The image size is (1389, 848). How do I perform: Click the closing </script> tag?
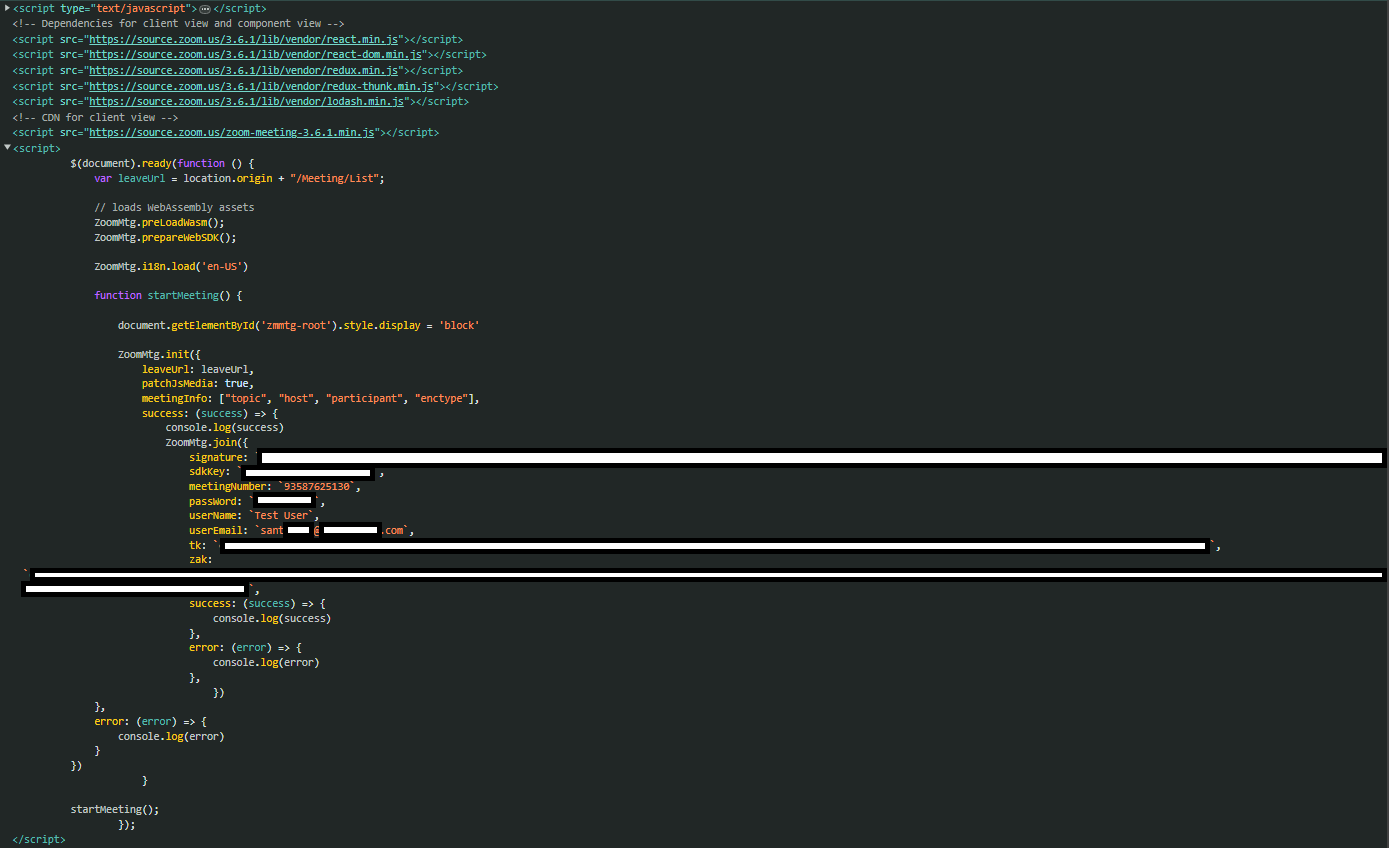pyautogui.click(x=38, y=839)
